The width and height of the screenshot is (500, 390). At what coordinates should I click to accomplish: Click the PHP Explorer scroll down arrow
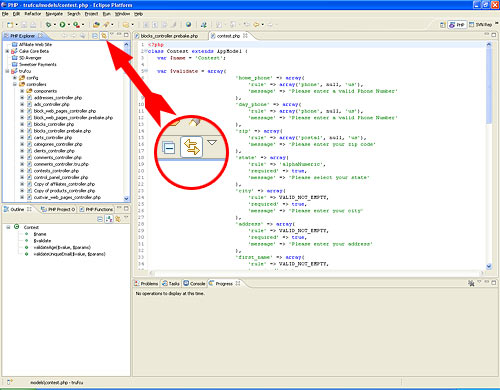pyautogui.click(x=126, y=198)
